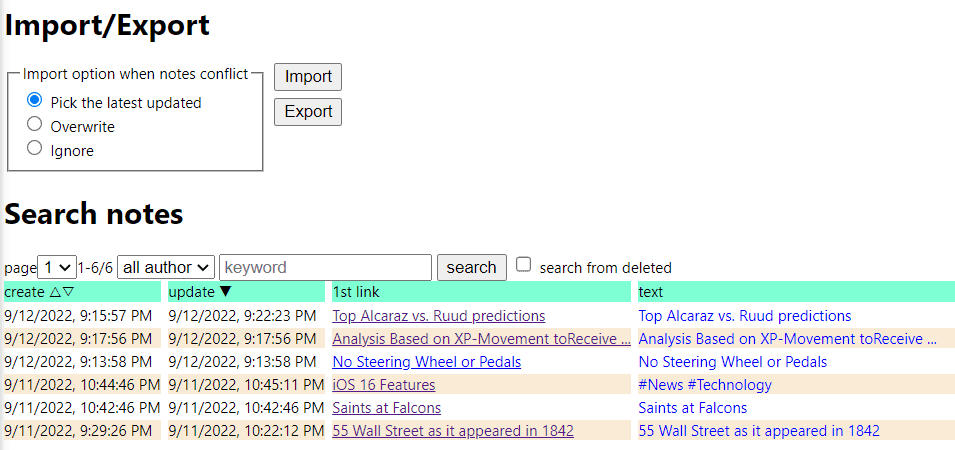Click the search button
The width and height of the screenshot is (955, 450).
coord(471,267)
